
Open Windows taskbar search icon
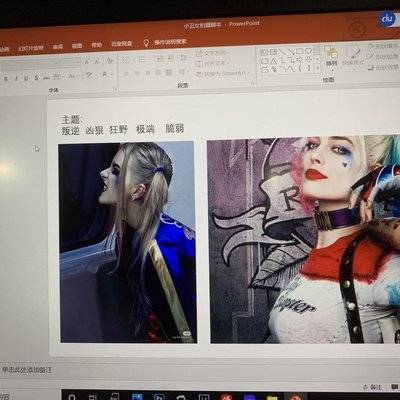pos(72,397)
